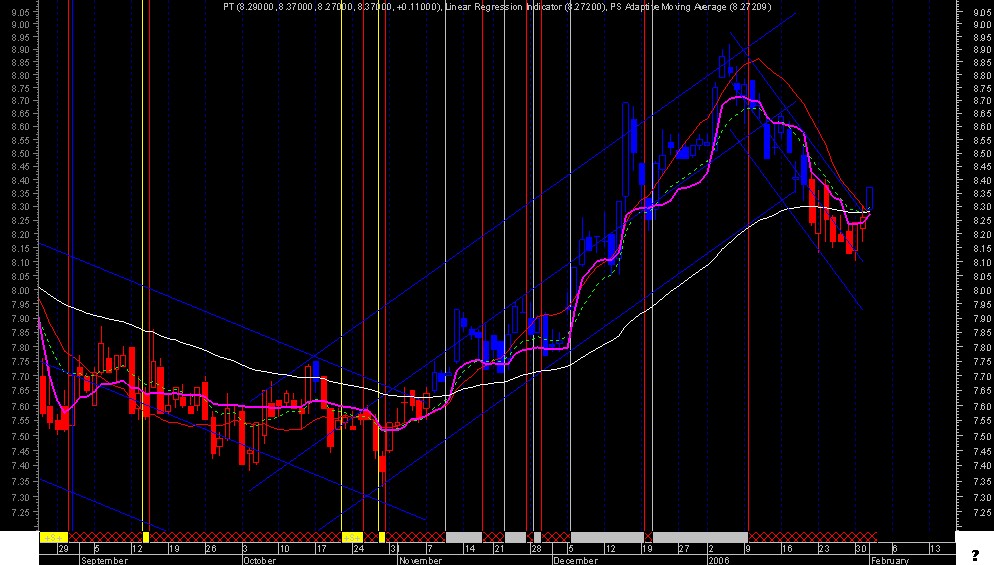This screenshot has height=565, width=994.
Task: Click the 9.05 price label on left axis
Action: pos(20,12)
